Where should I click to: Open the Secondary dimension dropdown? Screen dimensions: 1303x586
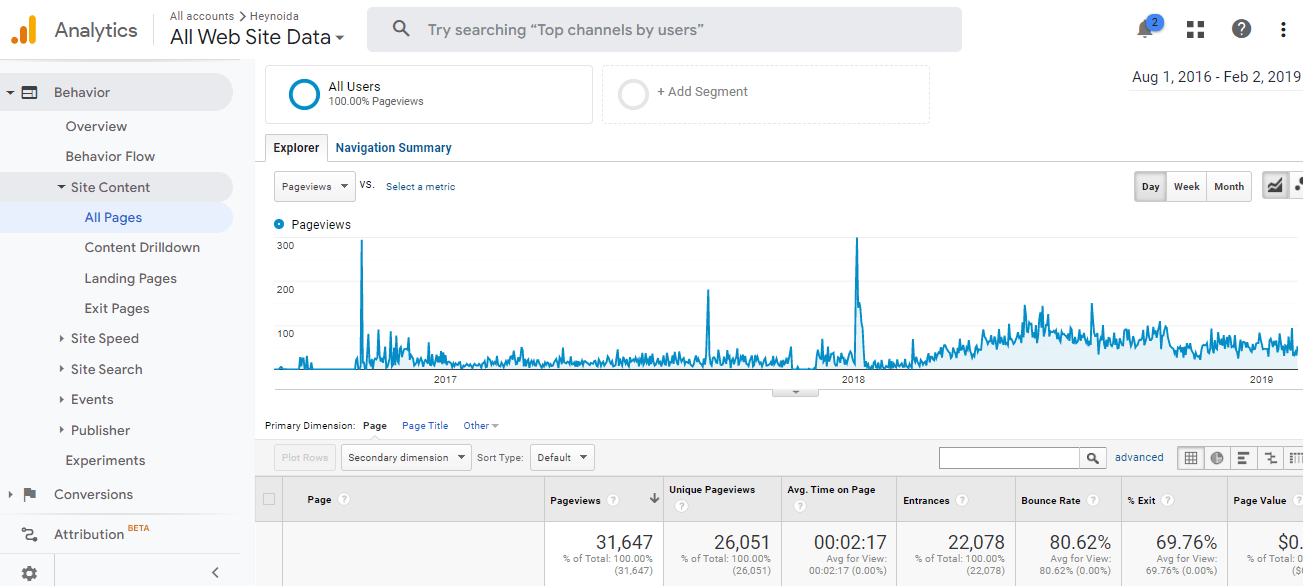[x=405, y=457]
